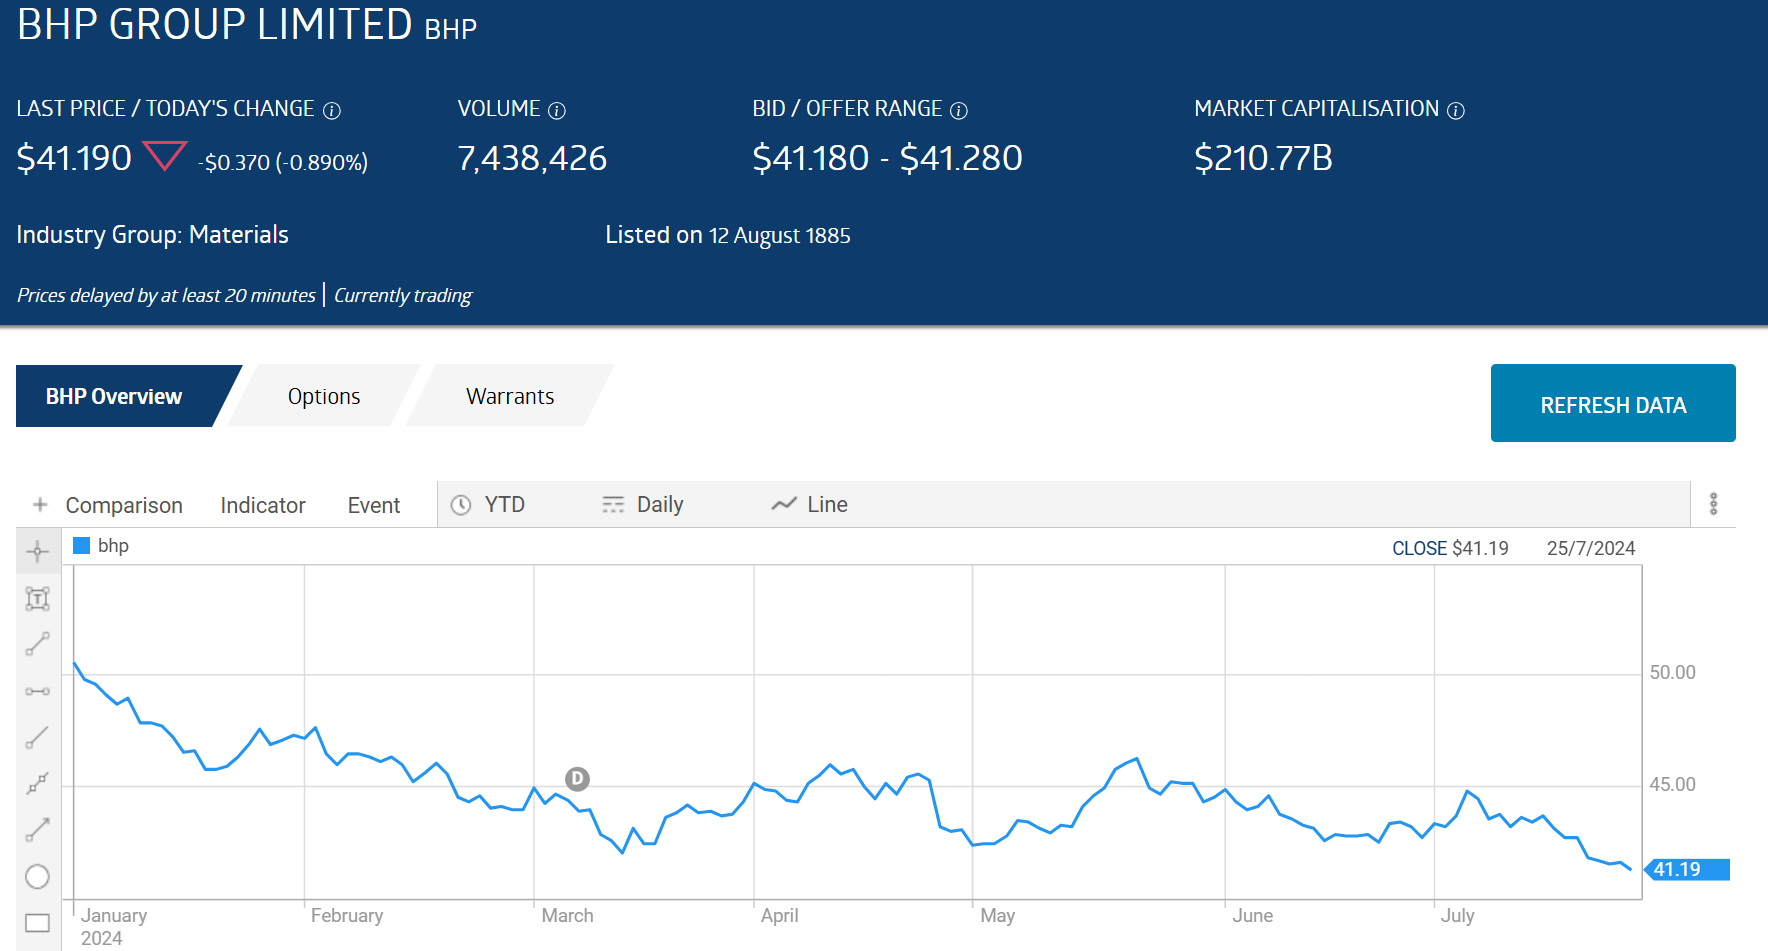This screenshot has height=951, width=1768.
Task: Click the $41.180 - $41.280 bid offer value
Action: tap(887, 158)
